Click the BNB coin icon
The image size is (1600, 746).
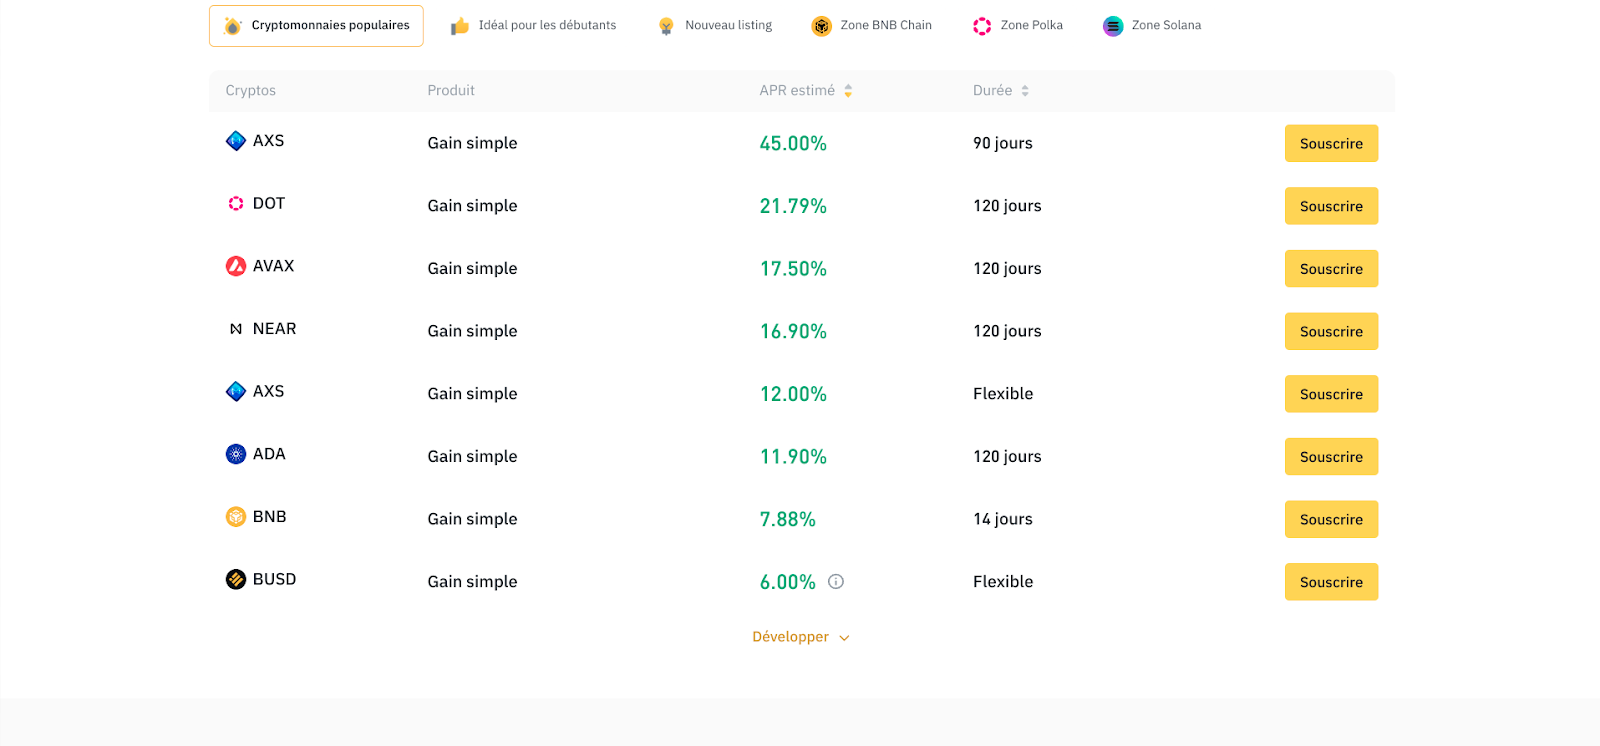(x=236, y=517)
